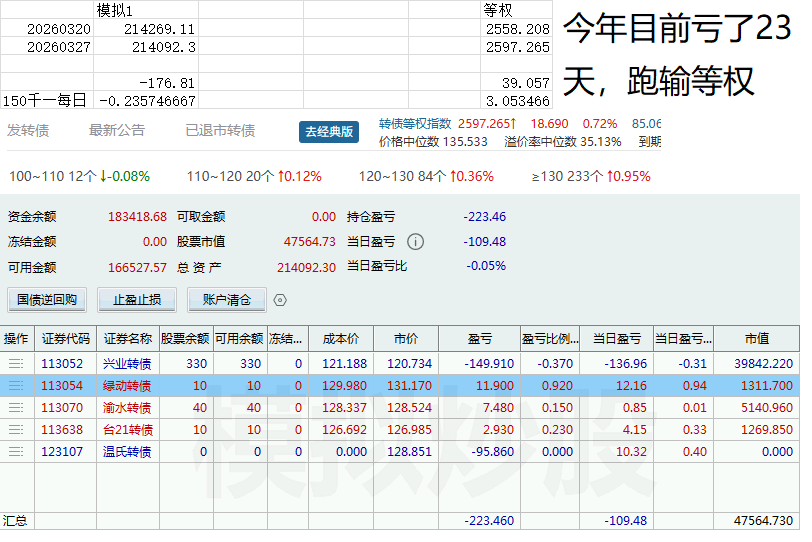Open operation menu icon for 温氏转债 row
The height and width of the screenshot is (542, 812).
coord(16,452)
